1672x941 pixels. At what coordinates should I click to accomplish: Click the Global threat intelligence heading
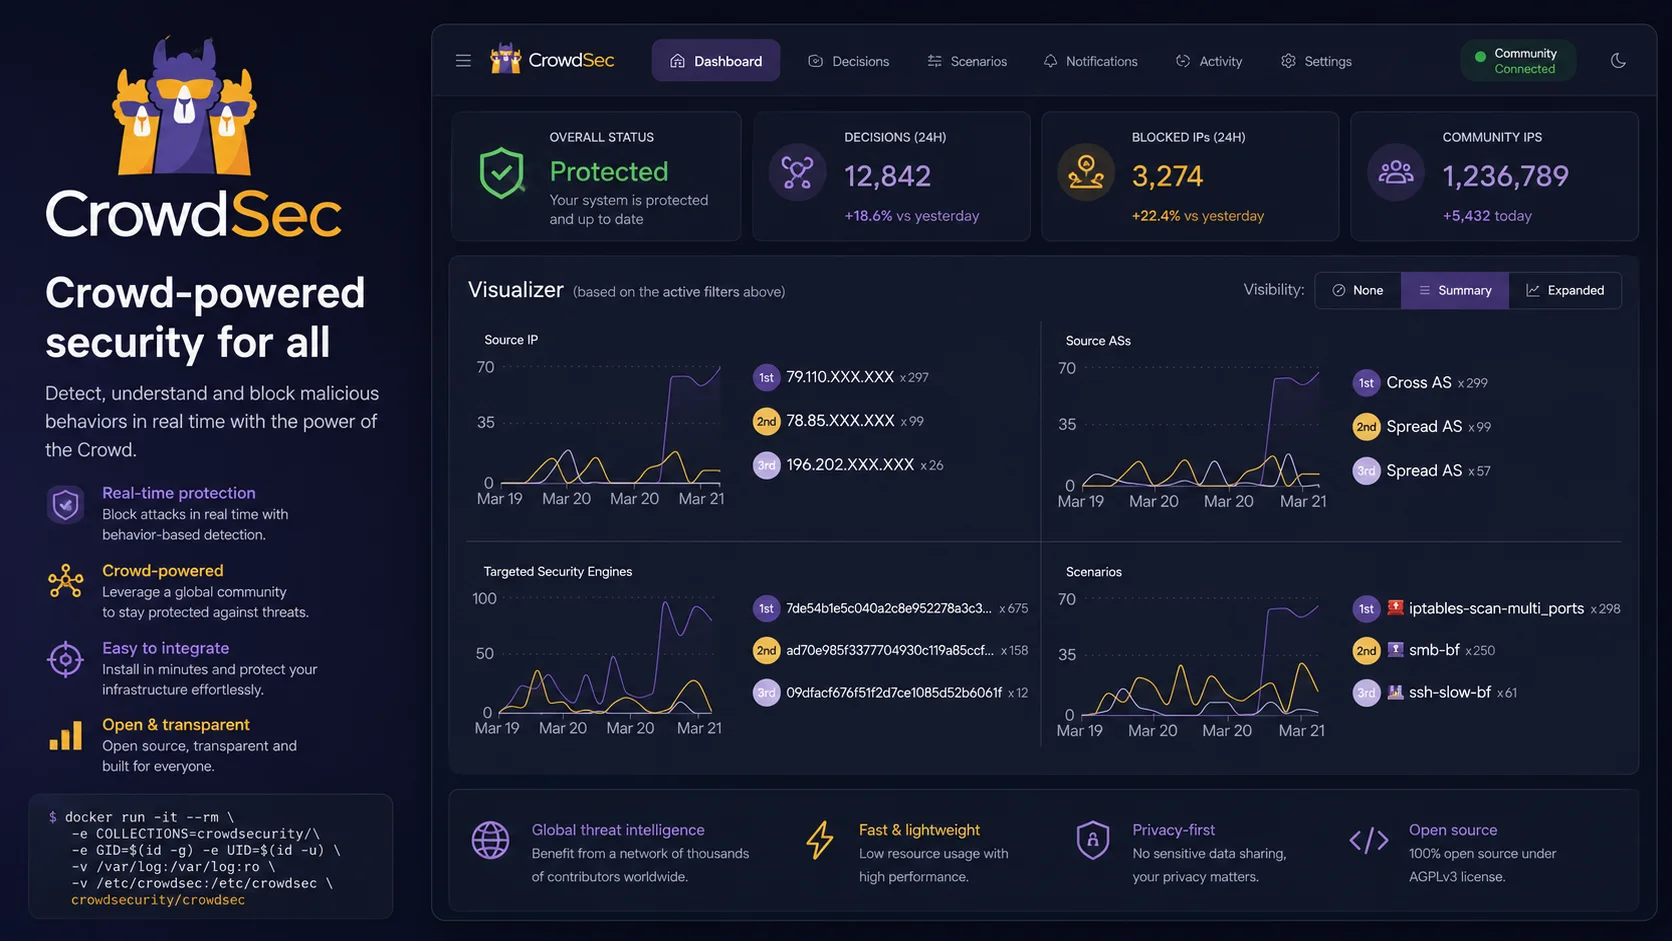tap(618, 830)
